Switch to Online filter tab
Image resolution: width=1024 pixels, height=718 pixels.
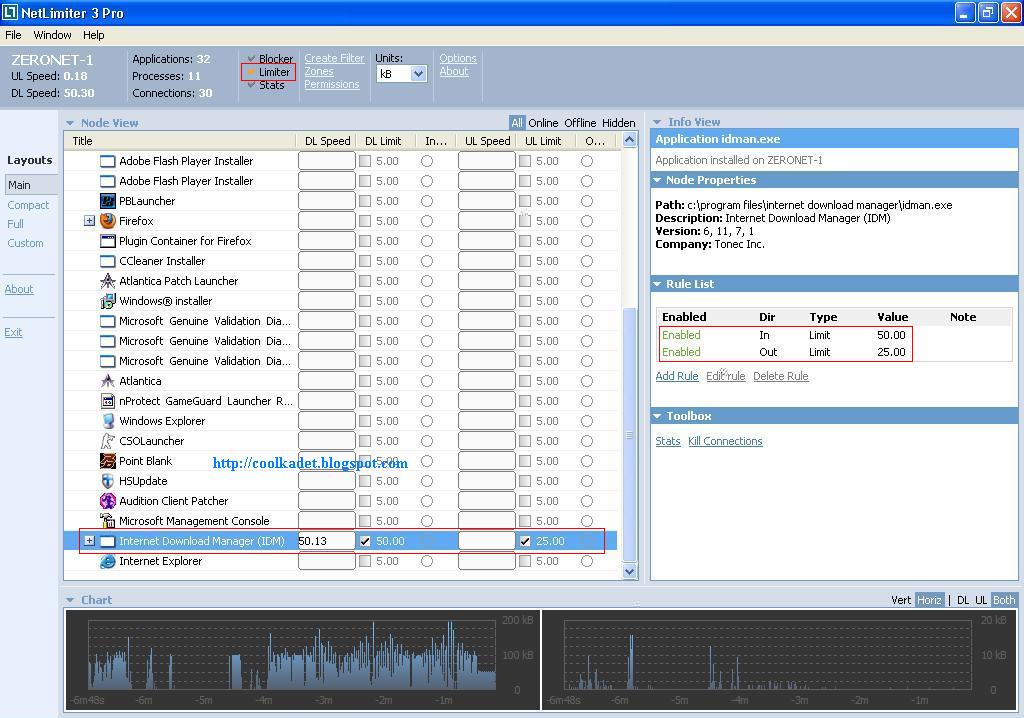[543, 123]
